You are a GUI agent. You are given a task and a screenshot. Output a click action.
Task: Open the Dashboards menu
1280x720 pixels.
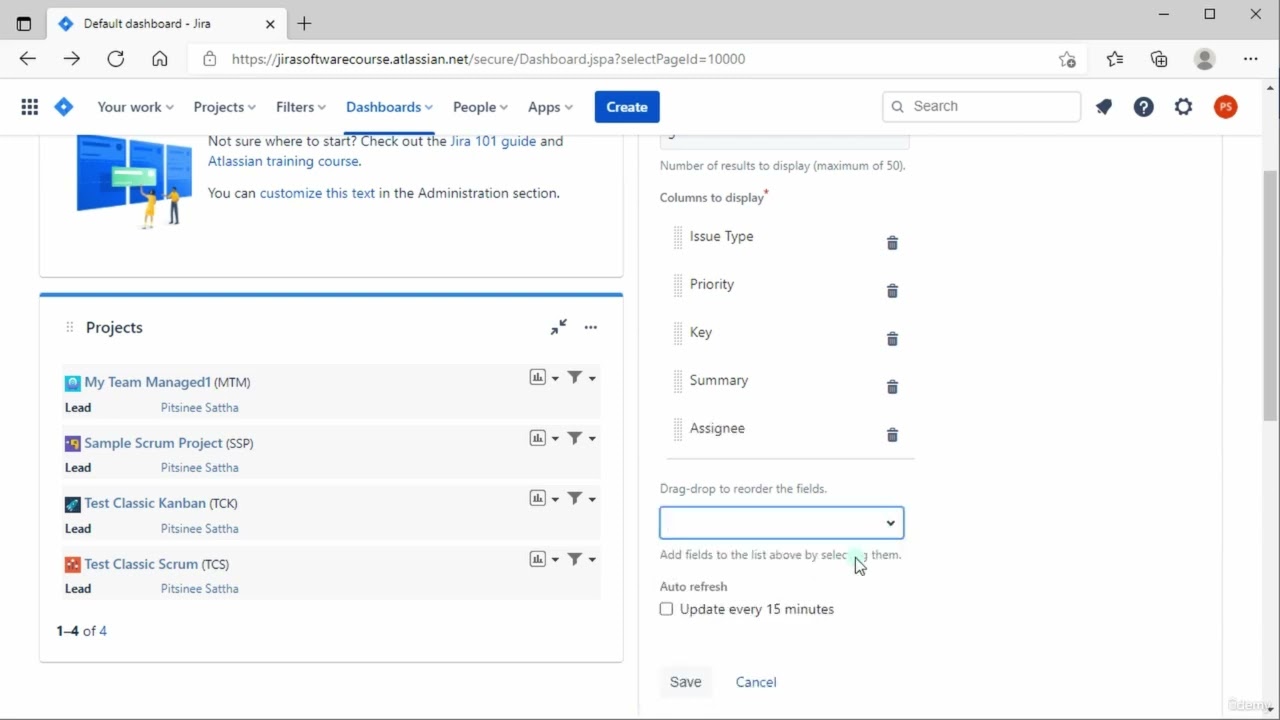(389, 107)
